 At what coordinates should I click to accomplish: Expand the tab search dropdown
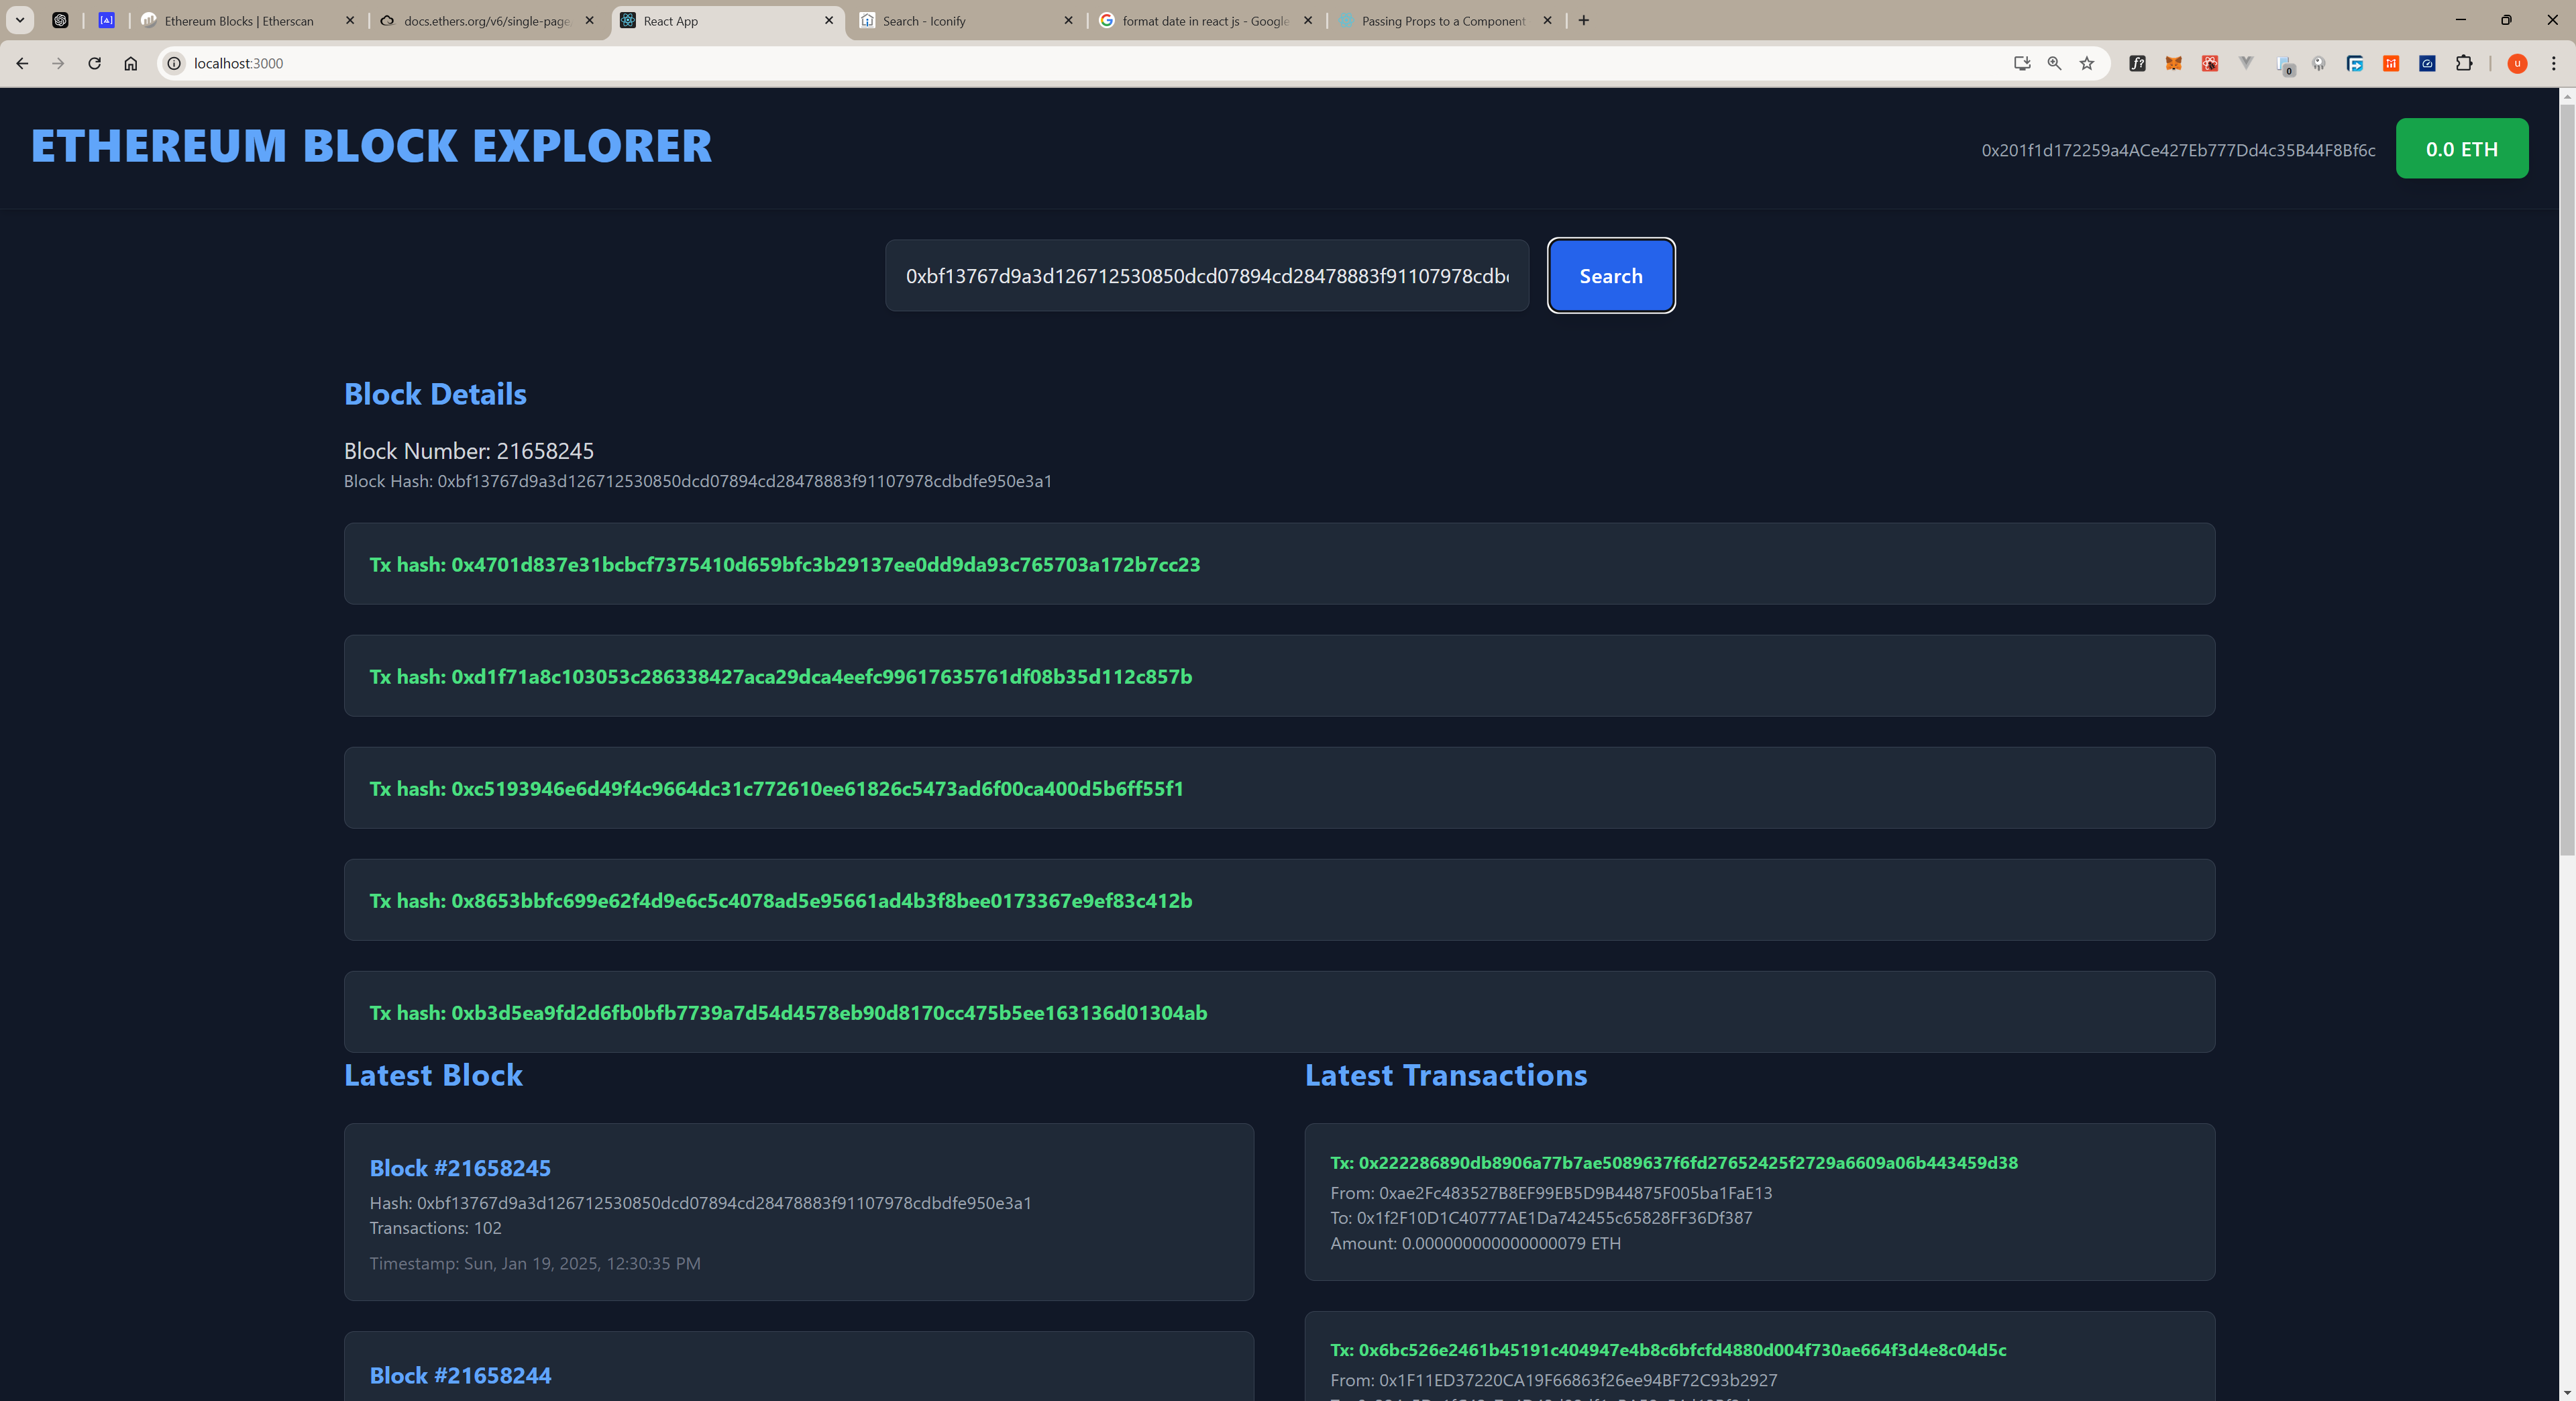pos(19,20)
